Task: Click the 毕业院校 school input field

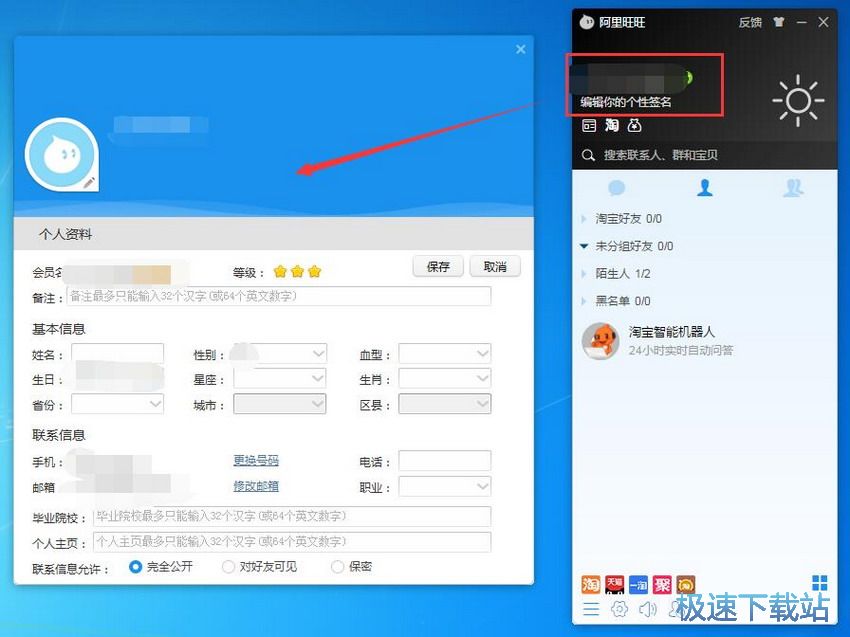Action: coord(292,516)
